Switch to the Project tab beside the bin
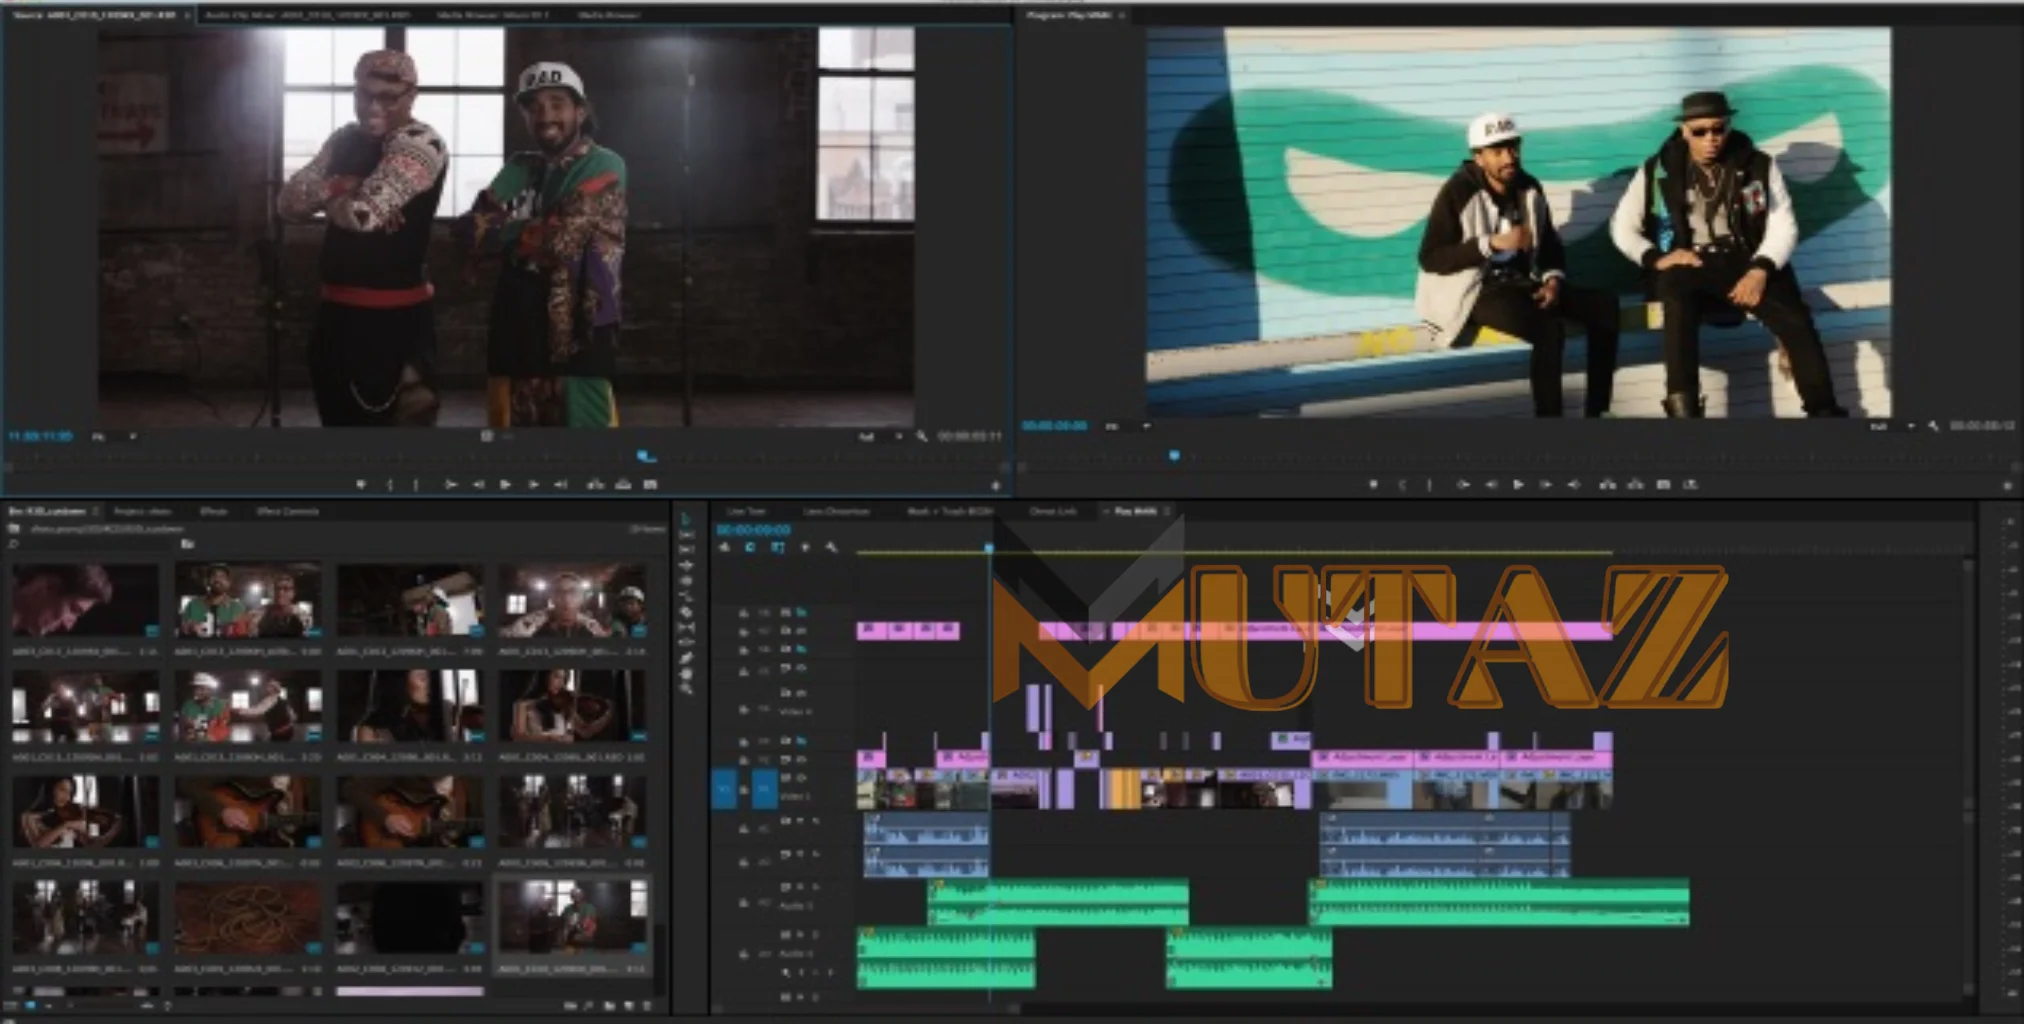 [x=142, y=511]
